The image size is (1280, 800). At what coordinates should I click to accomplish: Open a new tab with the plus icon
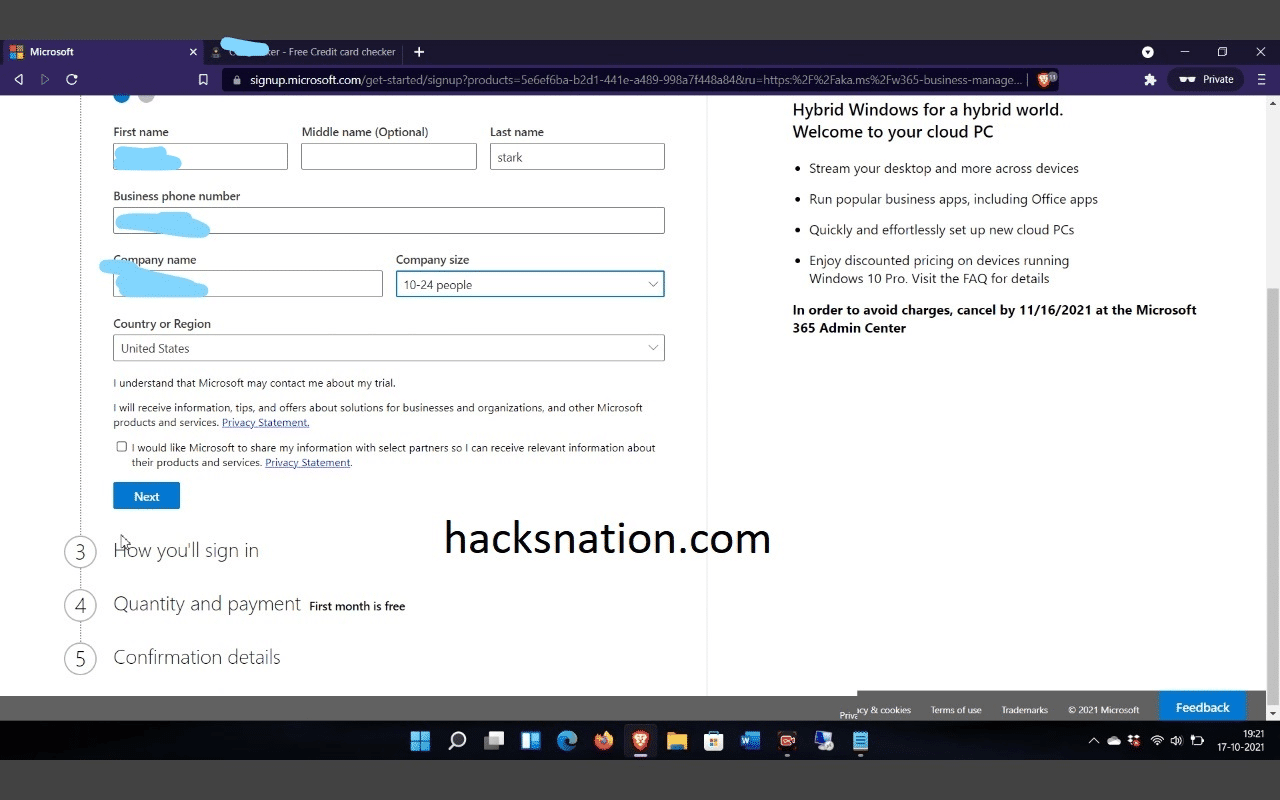[x=419, y=52]
